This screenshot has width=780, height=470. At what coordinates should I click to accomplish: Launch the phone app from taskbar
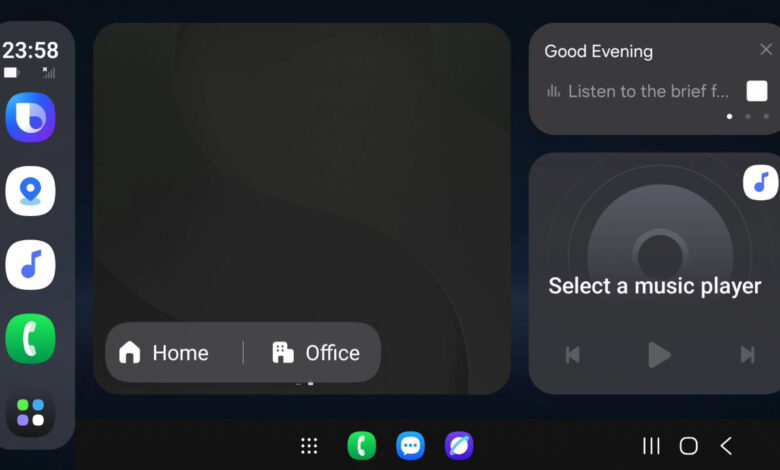point(362,446)
